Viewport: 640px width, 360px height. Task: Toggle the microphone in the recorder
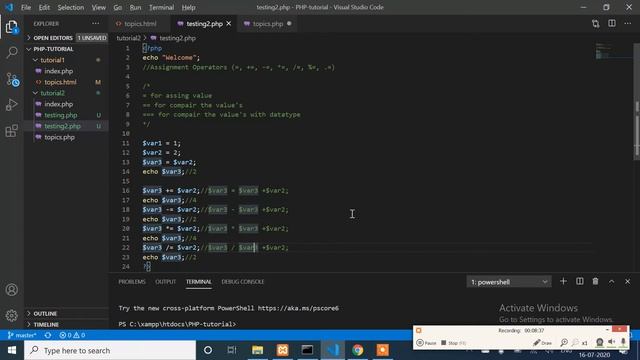[623, 342]
